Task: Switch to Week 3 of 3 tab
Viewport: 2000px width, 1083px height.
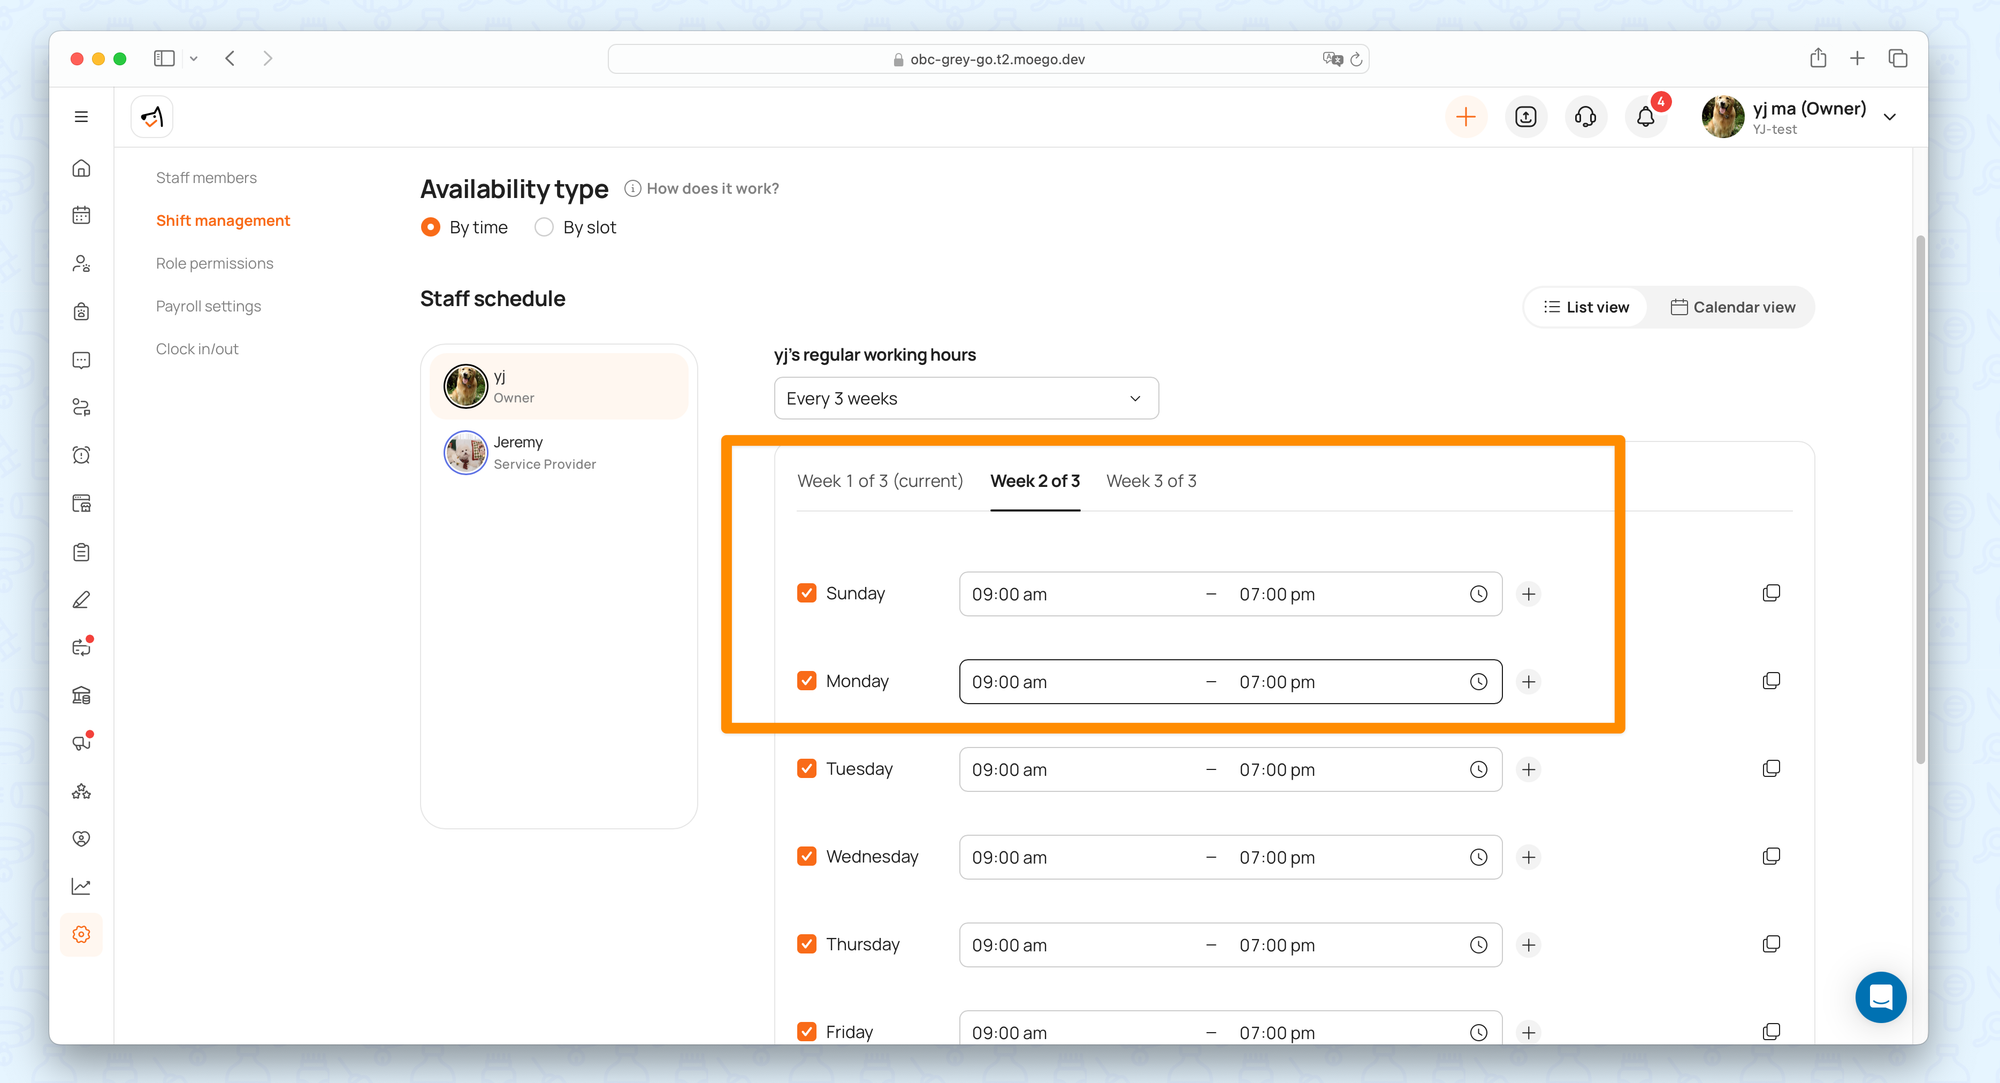Action: 1151,481
